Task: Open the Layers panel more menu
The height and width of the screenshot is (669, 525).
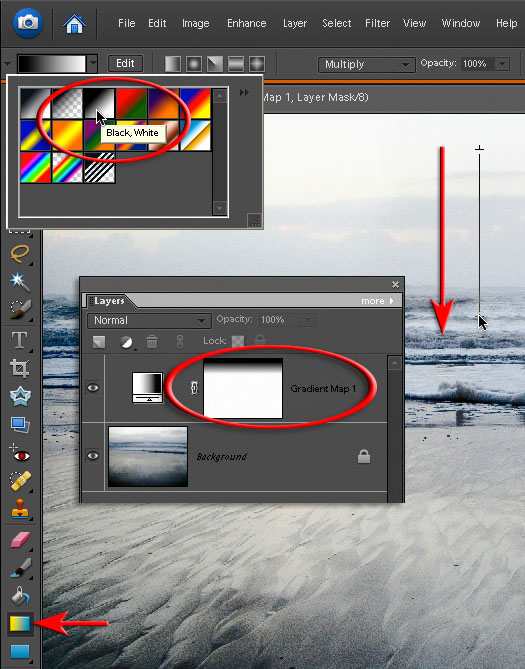Action: (377, 301)
